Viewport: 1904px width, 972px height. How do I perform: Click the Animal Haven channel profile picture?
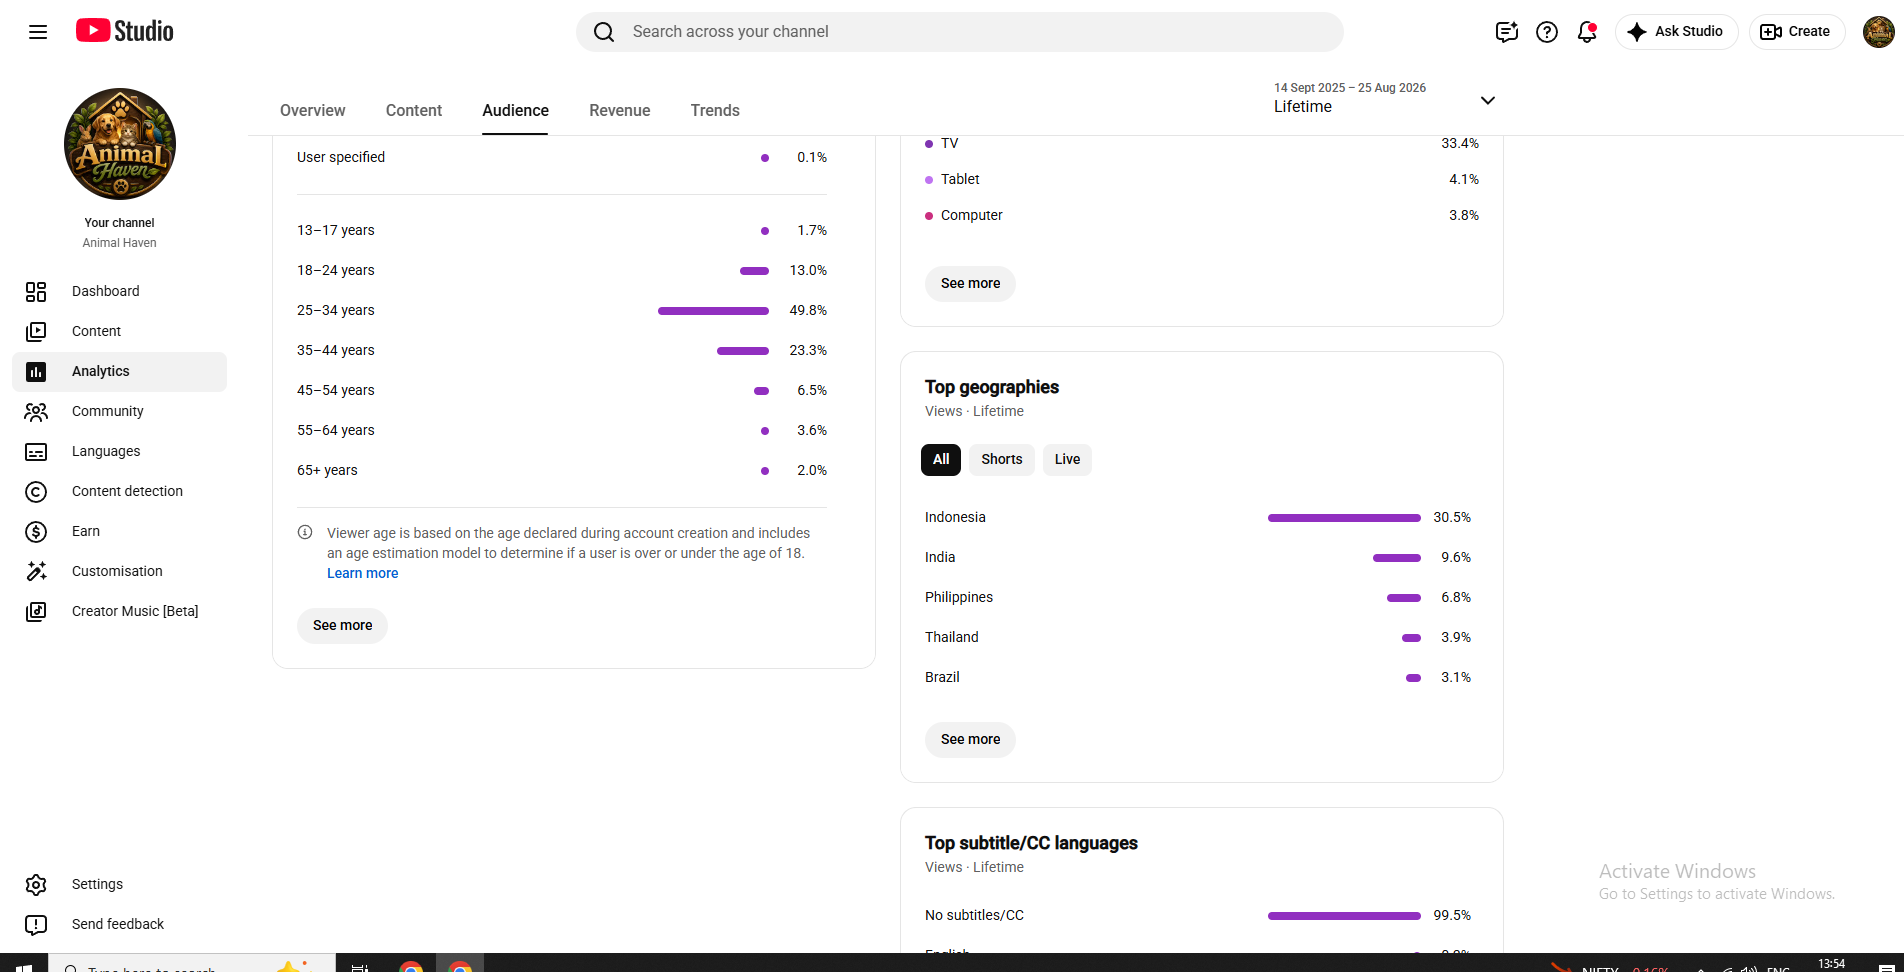point(120,144)
